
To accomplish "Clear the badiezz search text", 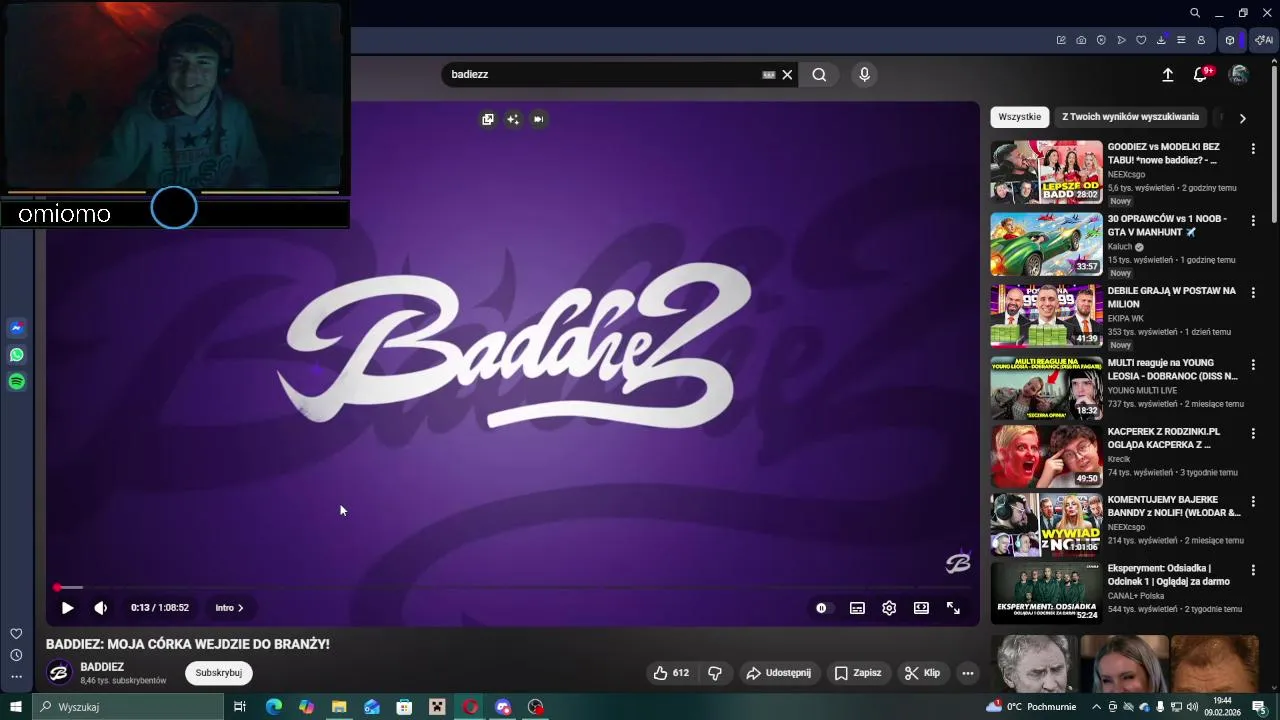I will (787, 74).
